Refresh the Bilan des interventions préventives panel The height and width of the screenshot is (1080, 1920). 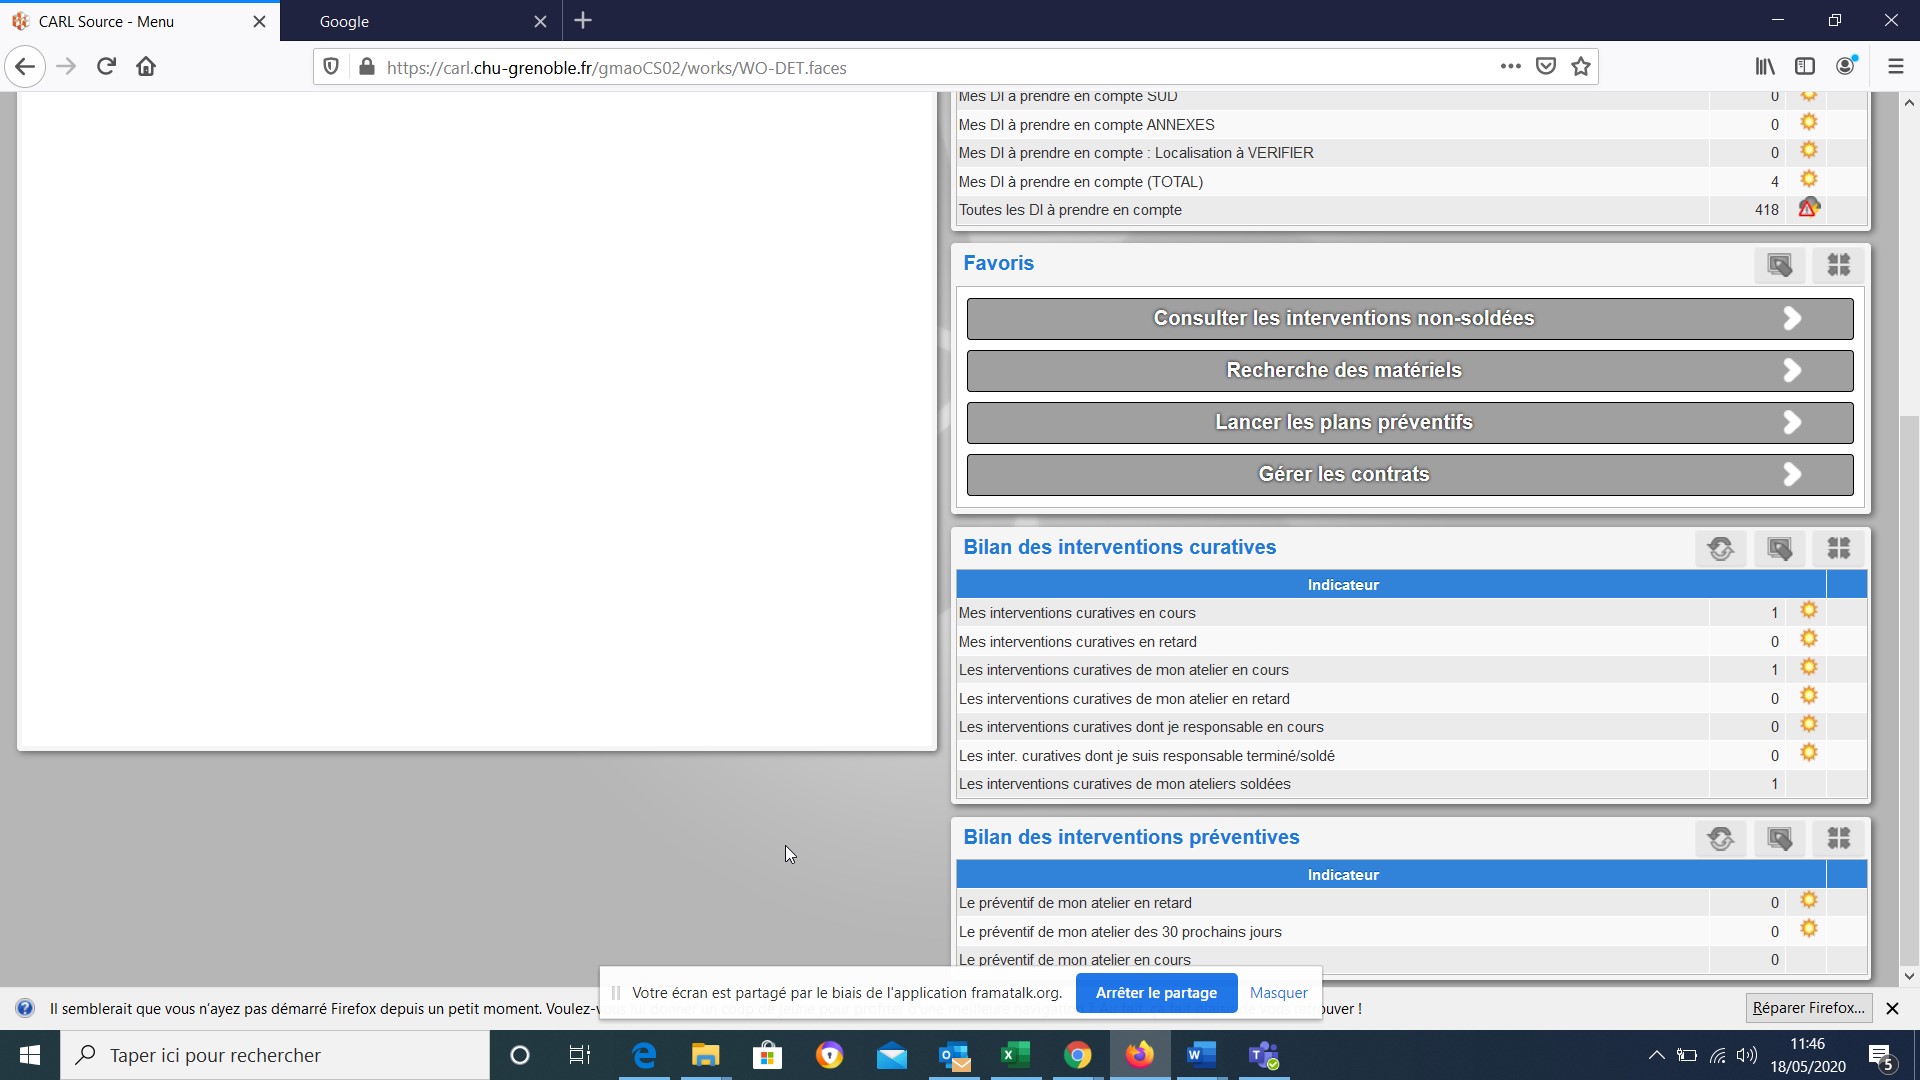pos(1720,838)
